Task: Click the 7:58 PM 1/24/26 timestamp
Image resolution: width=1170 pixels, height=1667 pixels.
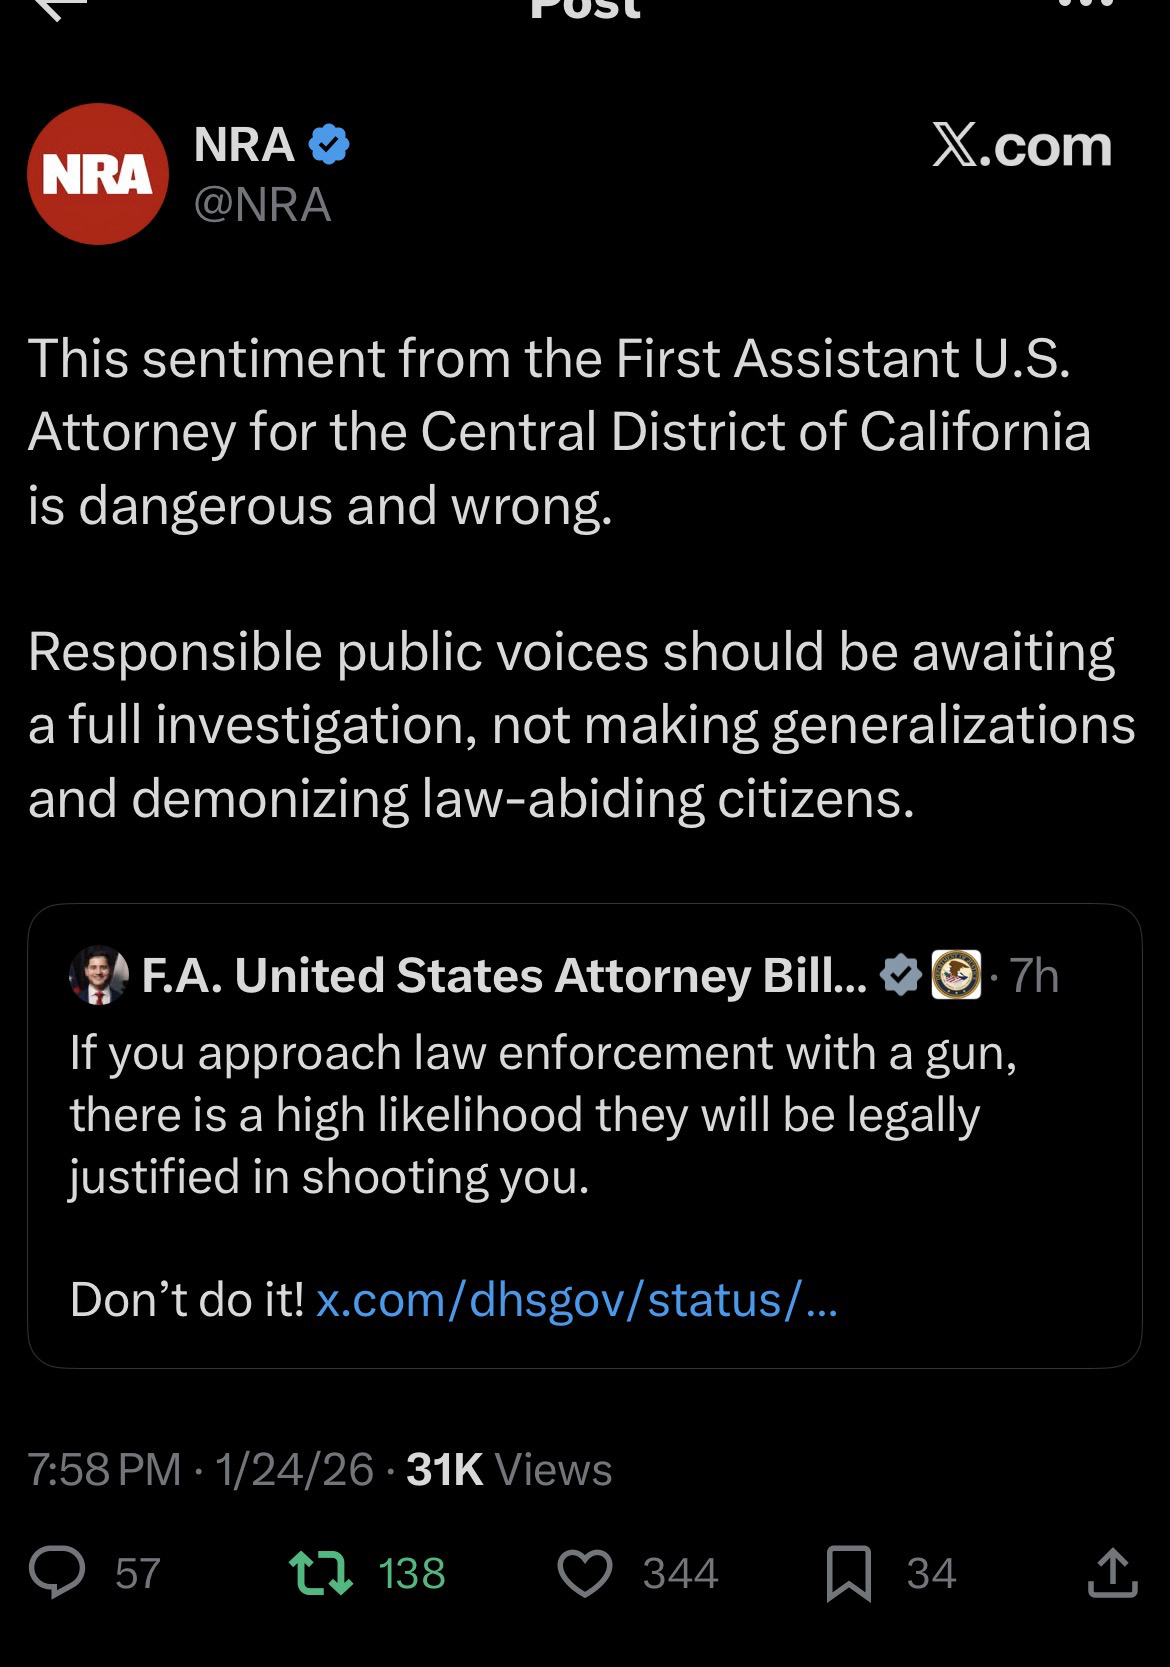Action: click(200, 1469)
